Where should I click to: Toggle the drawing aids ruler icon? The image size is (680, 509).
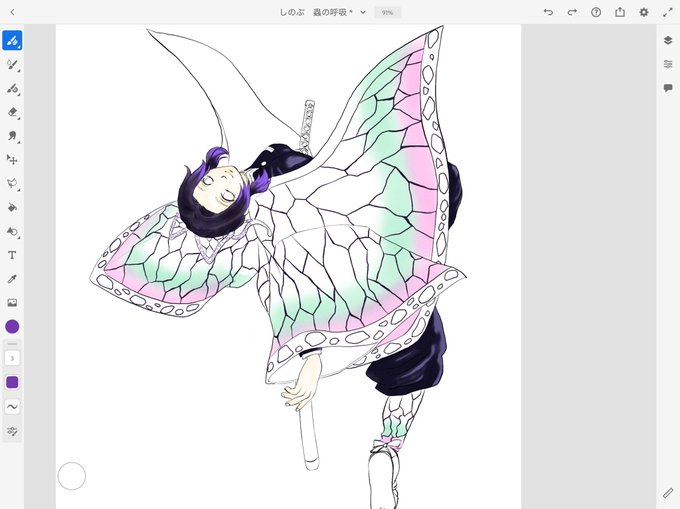click(668, 493)
